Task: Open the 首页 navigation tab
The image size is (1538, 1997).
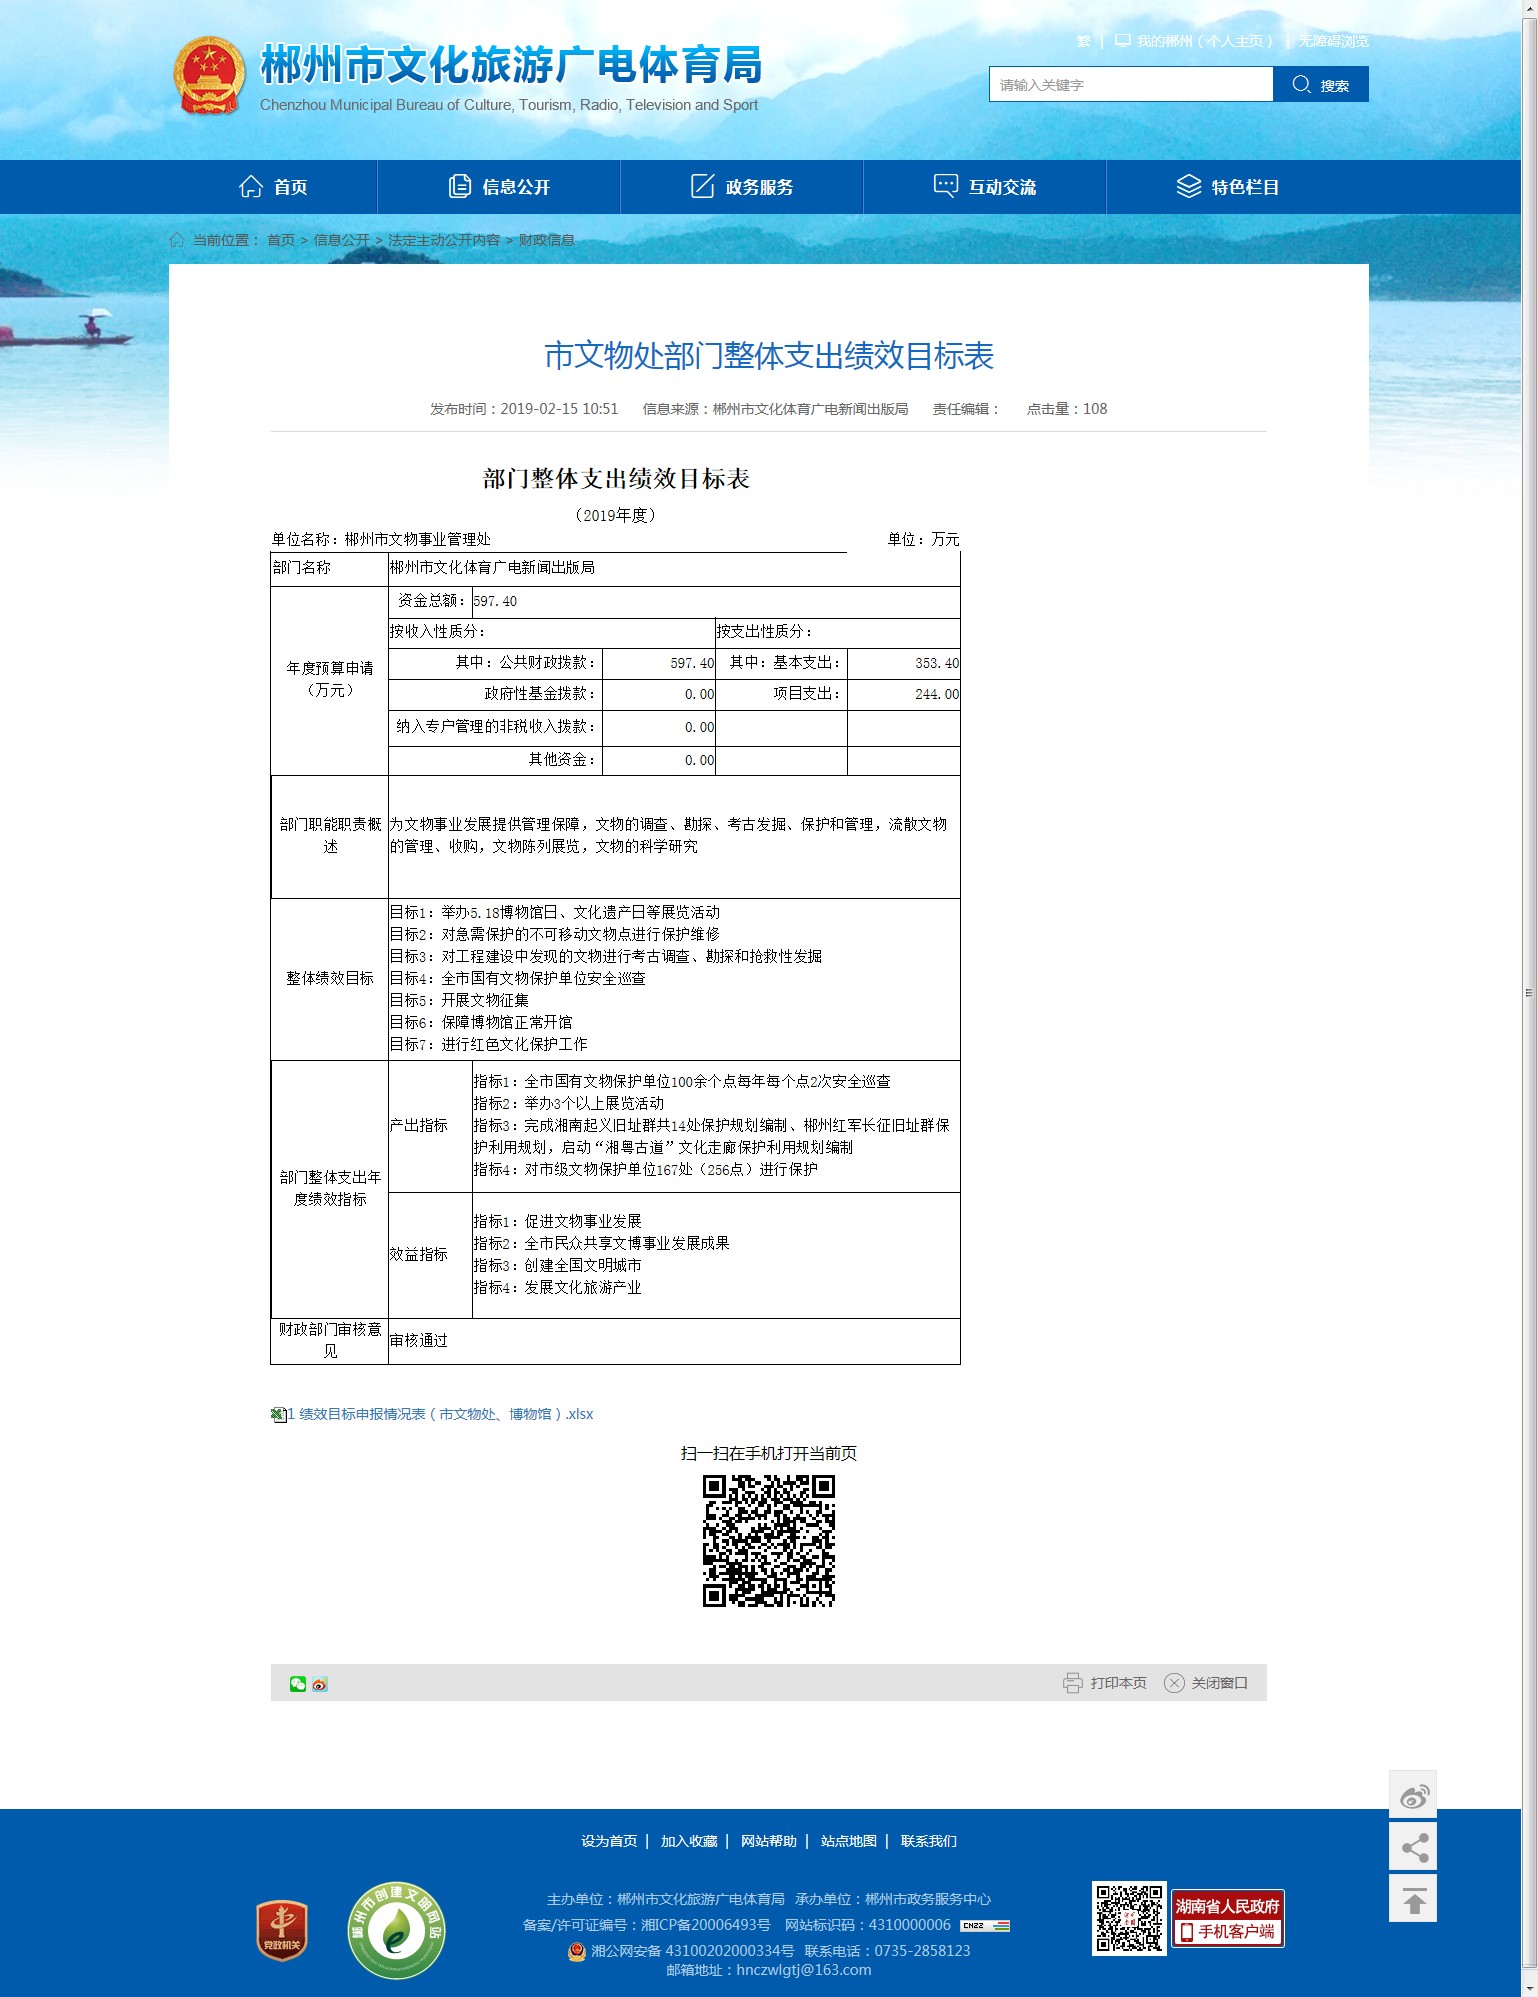Action: pyautogui.click(x=273, y=187)
